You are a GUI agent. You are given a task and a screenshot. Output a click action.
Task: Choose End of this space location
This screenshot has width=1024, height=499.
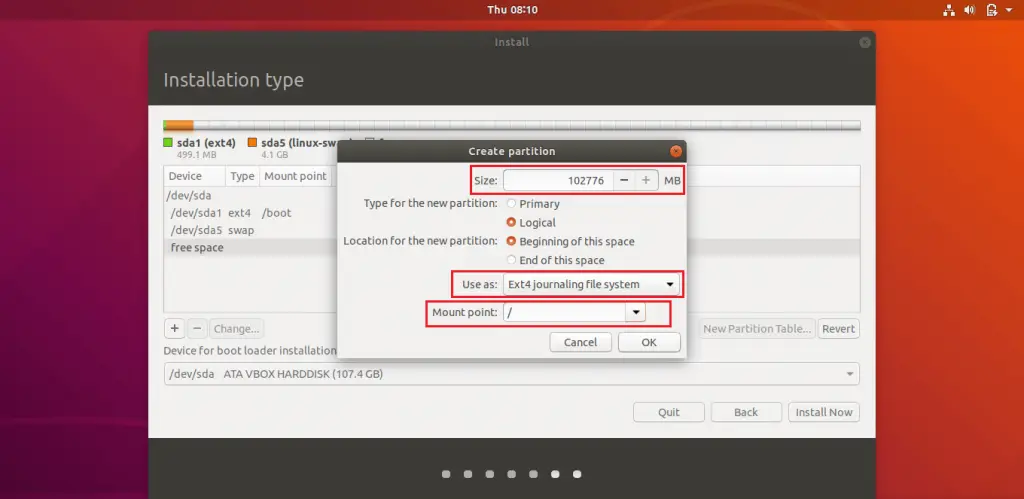(x=512, y=261)
